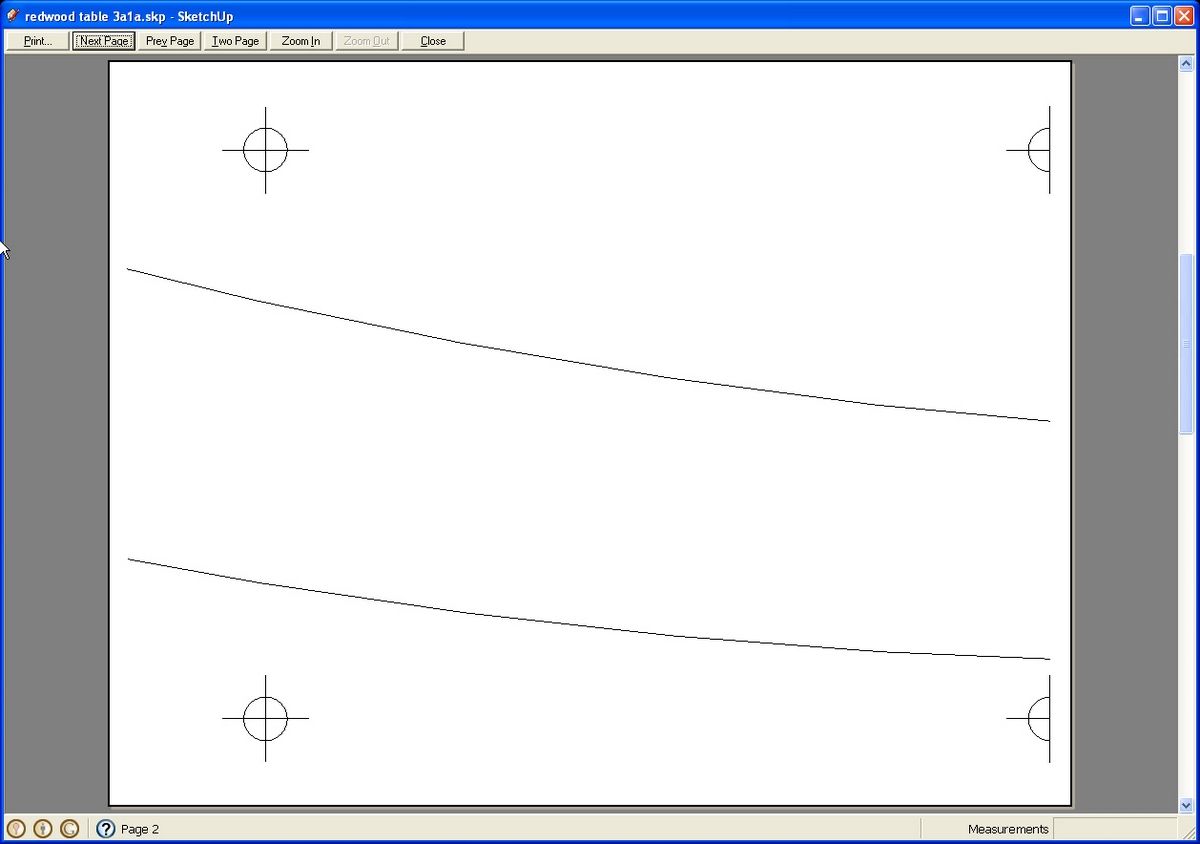1200x844 pixels.
Task: Go to Next Page in preview
Action: pyautogui.click(x=104, y=41)
